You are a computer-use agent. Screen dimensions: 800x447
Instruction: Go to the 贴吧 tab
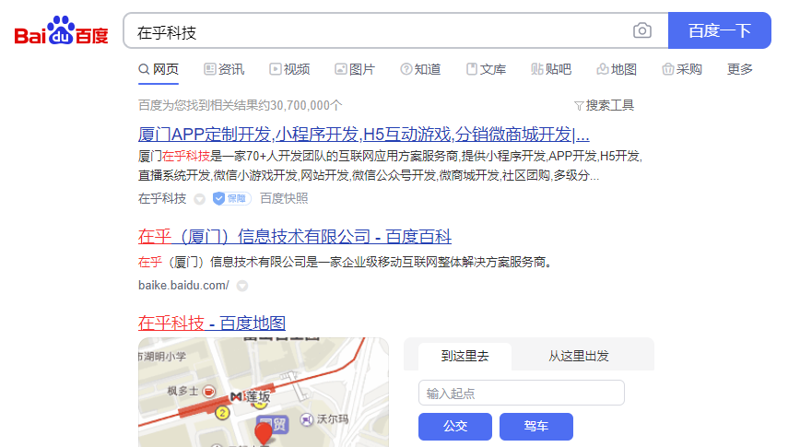click(551, 69)
